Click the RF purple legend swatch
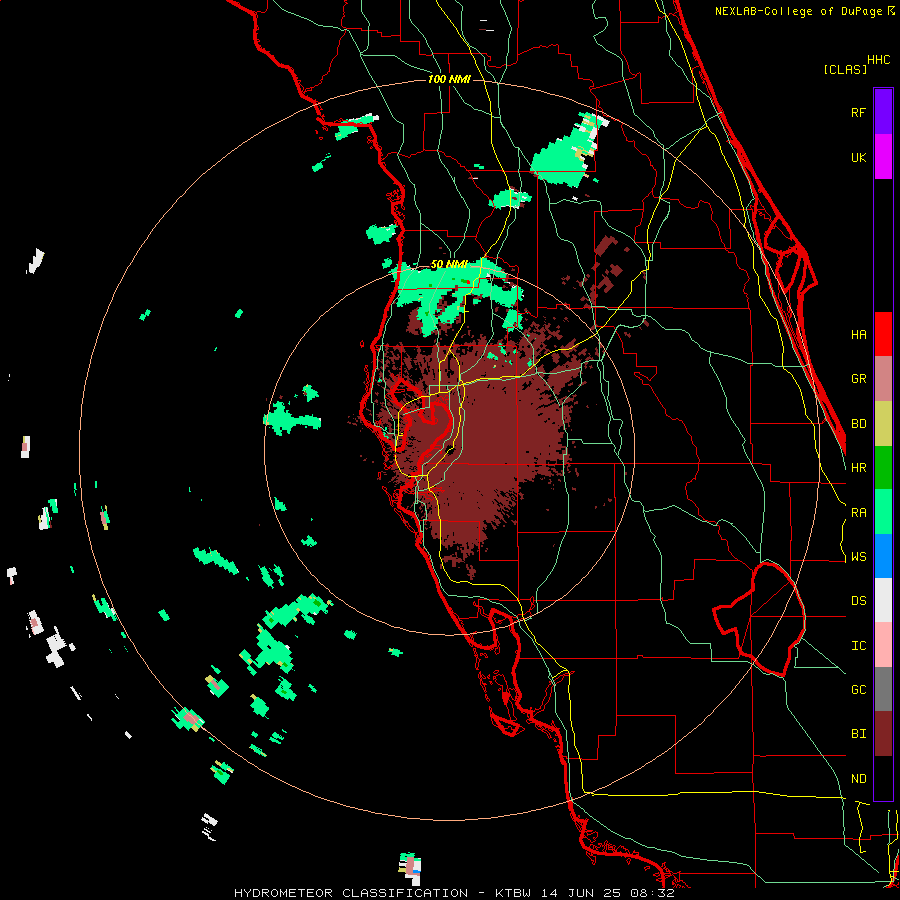900x900 pixels. (x=883, y=112)
